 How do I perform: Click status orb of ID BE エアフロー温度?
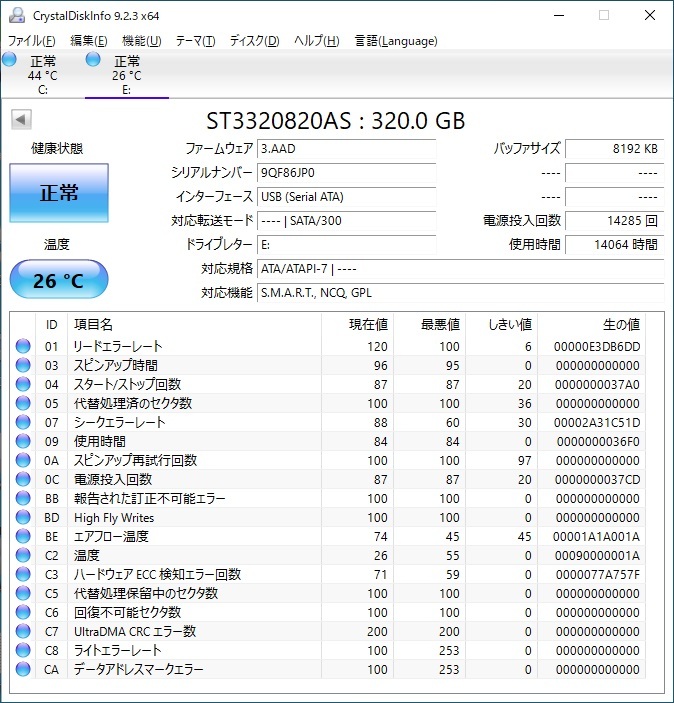coord(23,536)
